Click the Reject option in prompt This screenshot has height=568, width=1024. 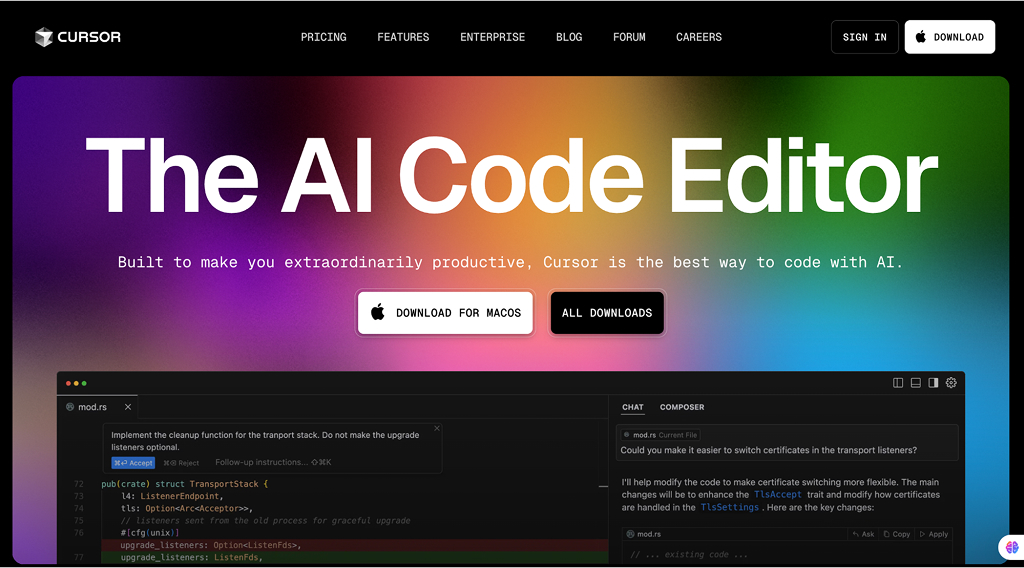182,462
